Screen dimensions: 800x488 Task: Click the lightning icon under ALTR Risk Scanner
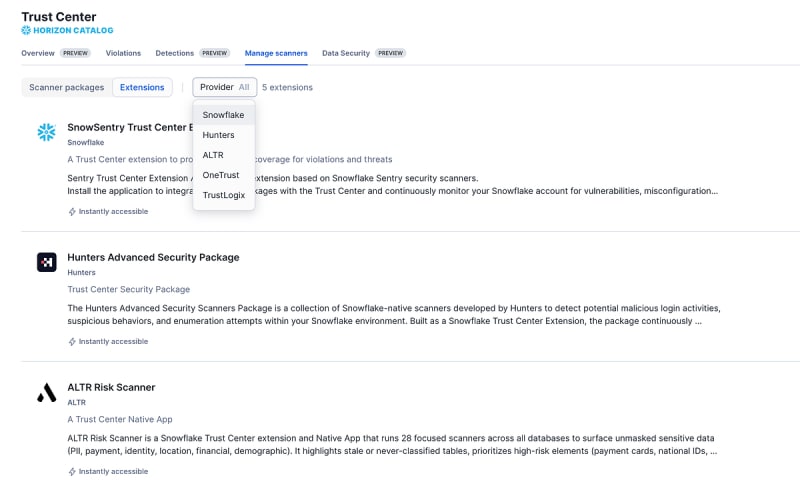pos(72,472)
